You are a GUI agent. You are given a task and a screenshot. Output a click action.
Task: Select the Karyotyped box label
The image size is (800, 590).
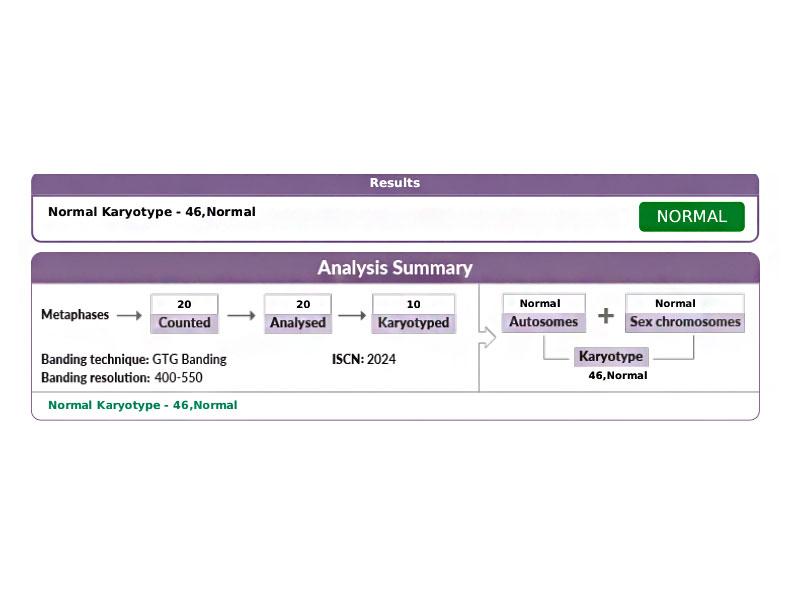pos(413,323)
